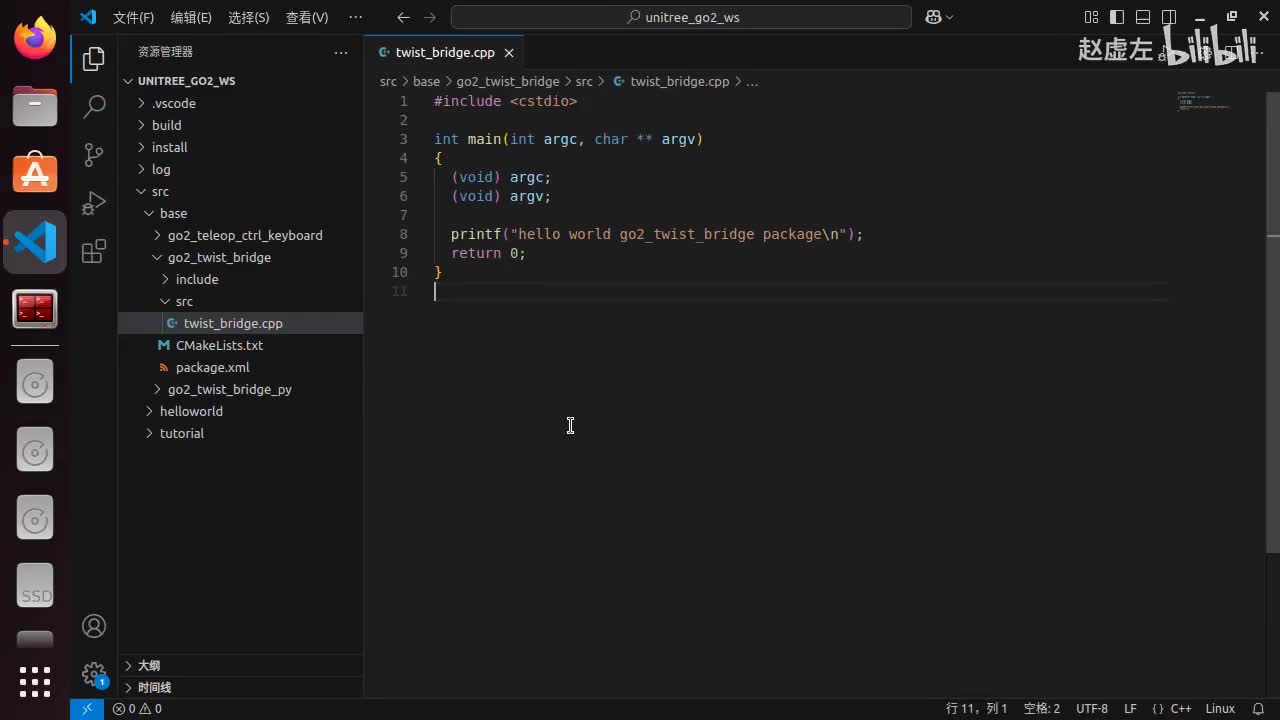Focus Visual Studio Code in the dock
1280x720 pixels.
point(35,242)
